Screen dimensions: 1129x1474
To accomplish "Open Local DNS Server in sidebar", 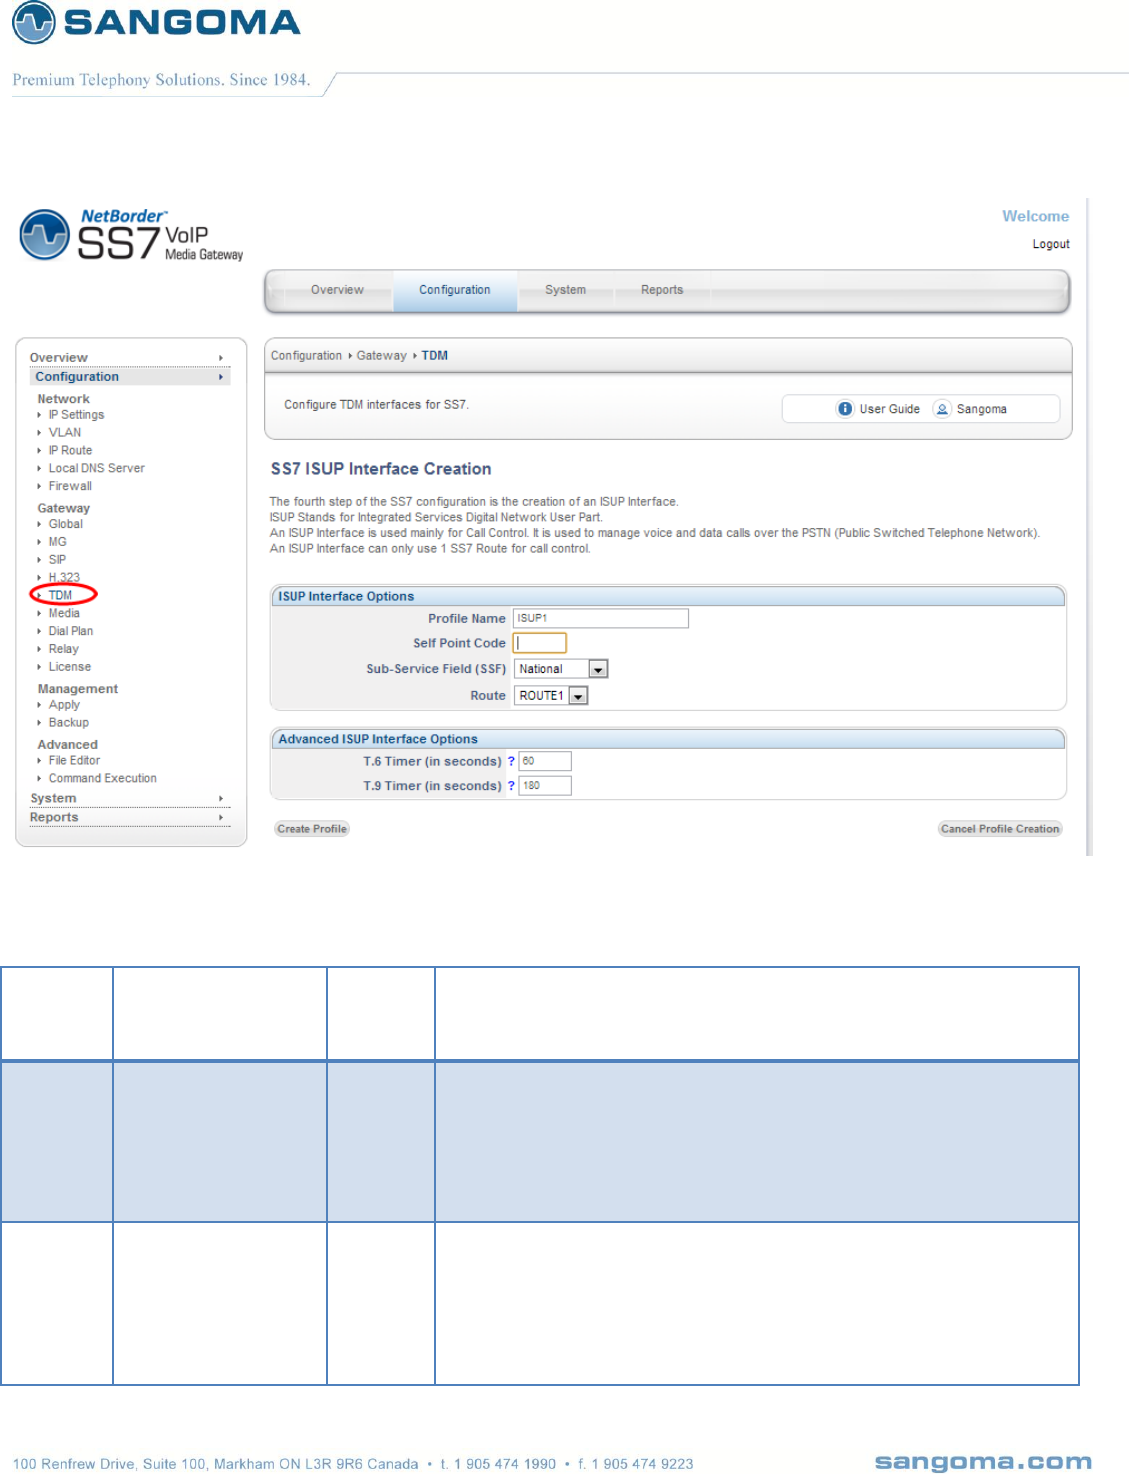I will click(97, 469).
